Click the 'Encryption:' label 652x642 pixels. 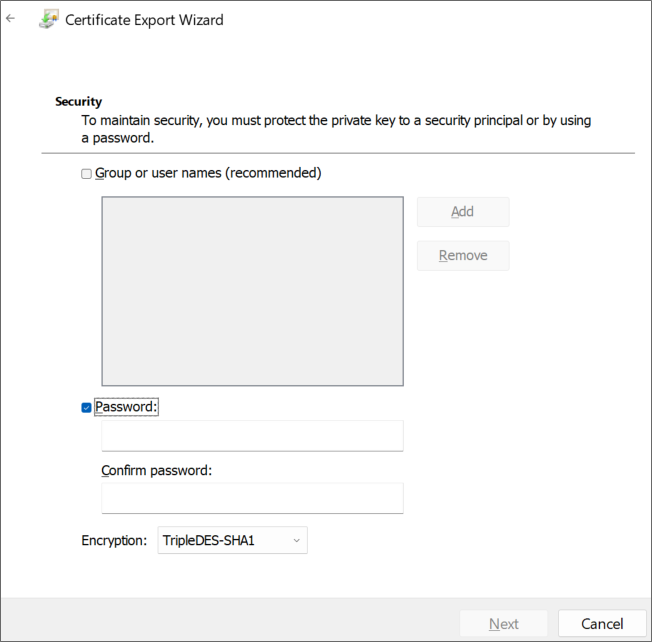tap(114, 541)
